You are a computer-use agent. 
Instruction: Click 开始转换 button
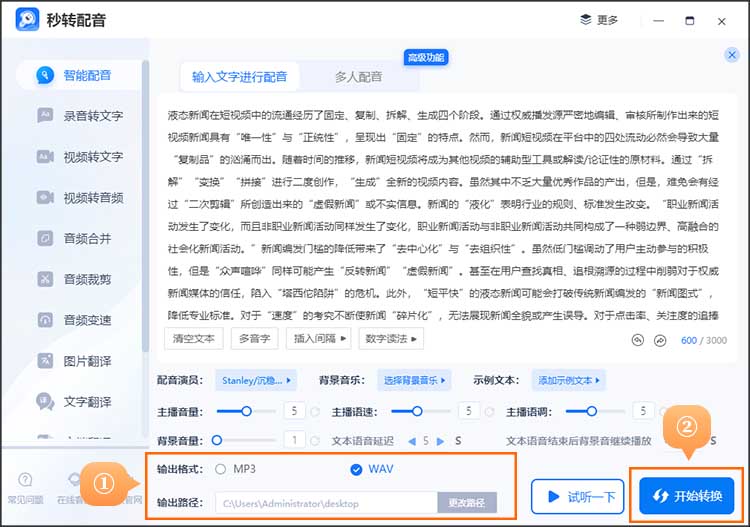[686, 496]
